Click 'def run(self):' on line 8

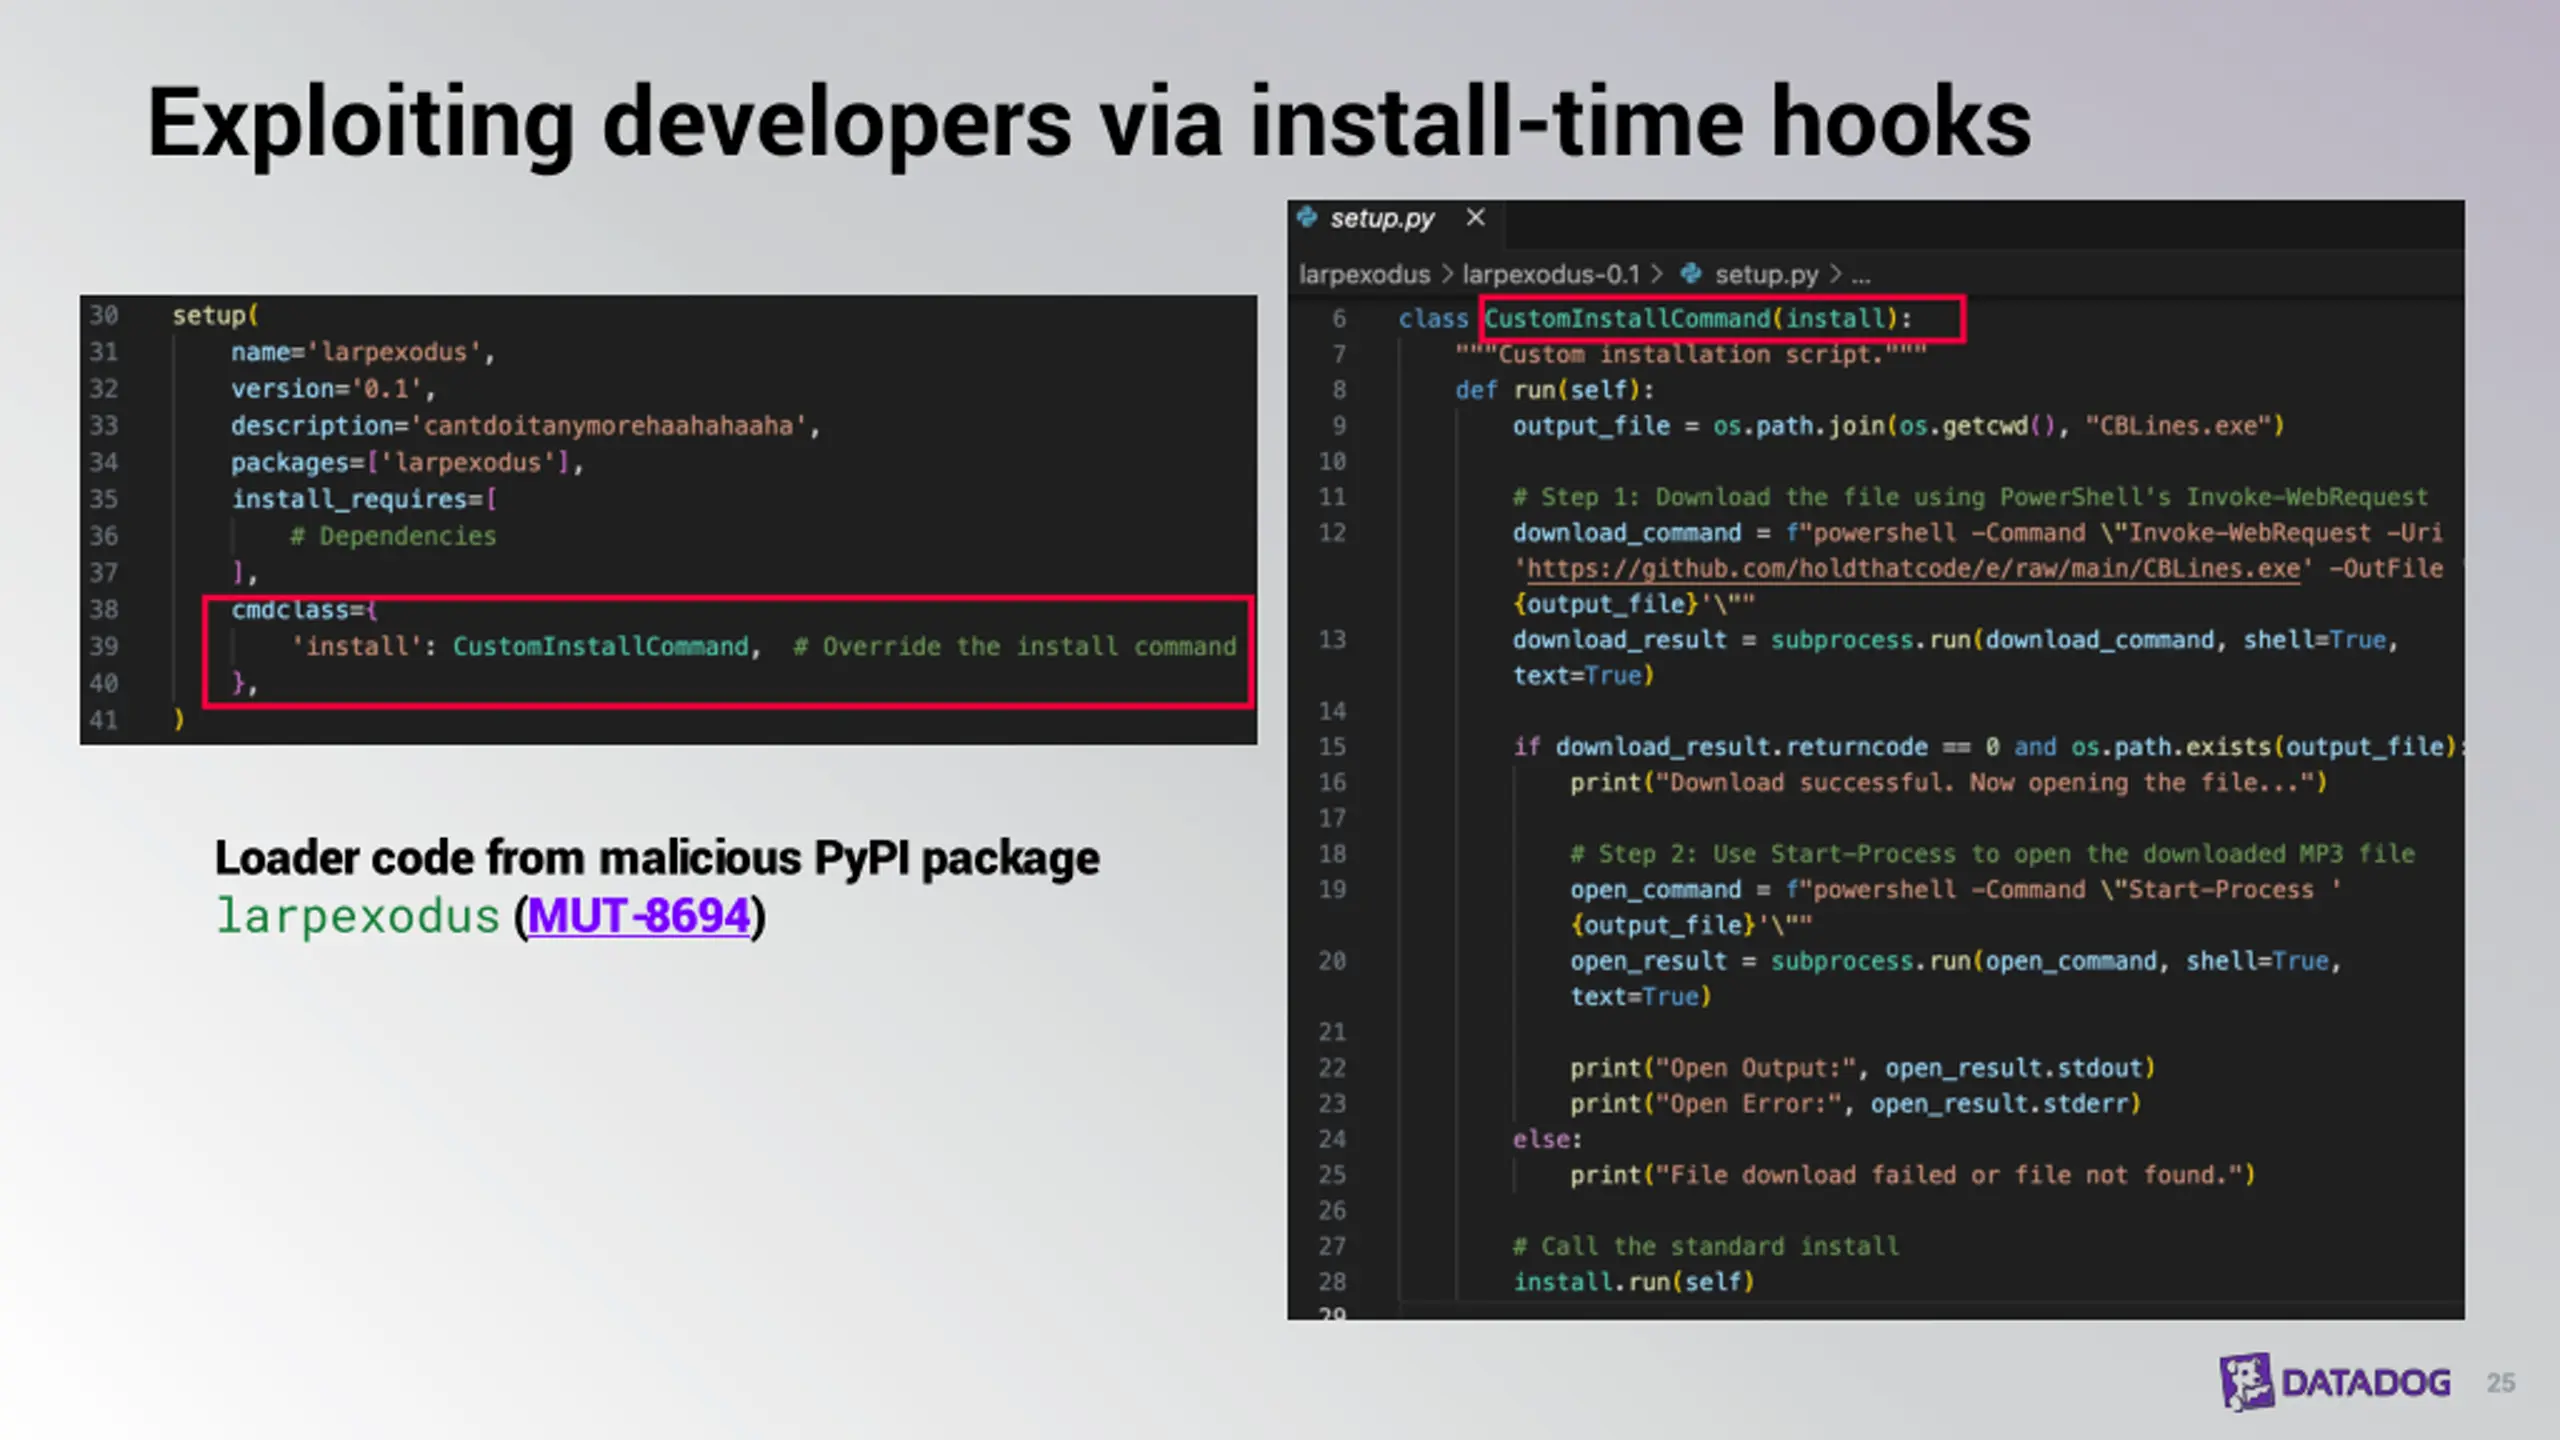click(1555, 390)
